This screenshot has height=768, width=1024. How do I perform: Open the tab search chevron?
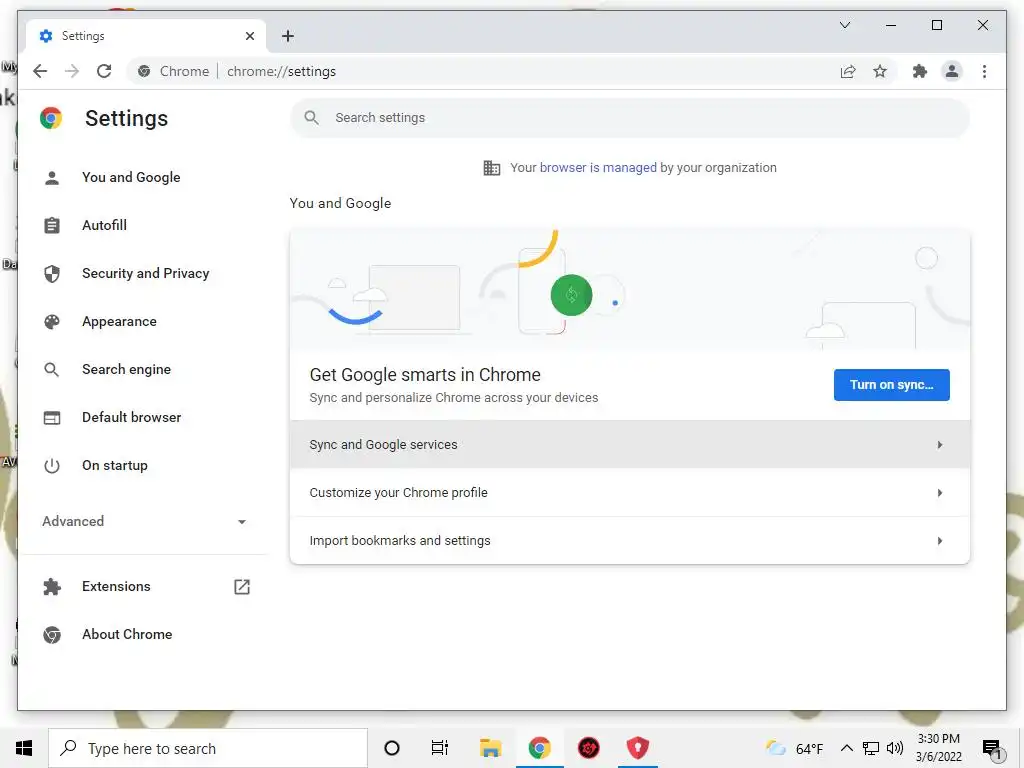[x=844, y=25]
